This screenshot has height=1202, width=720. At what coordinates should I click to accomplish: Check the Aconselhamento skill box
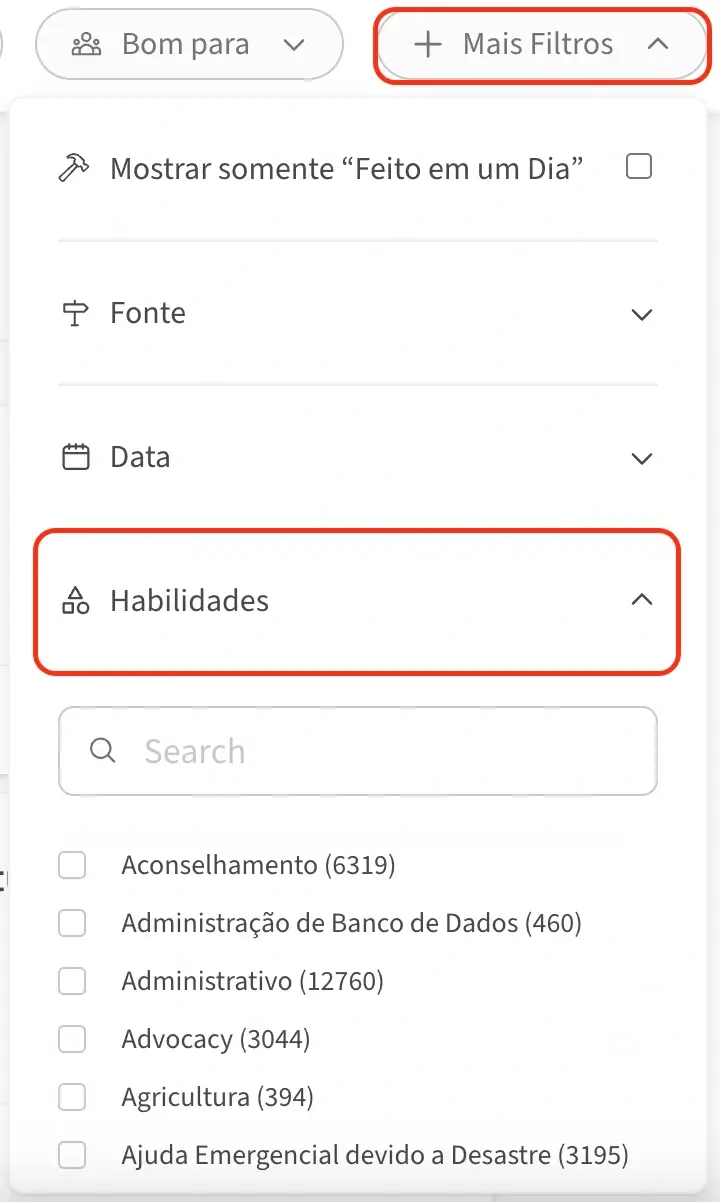click(72, 866)
